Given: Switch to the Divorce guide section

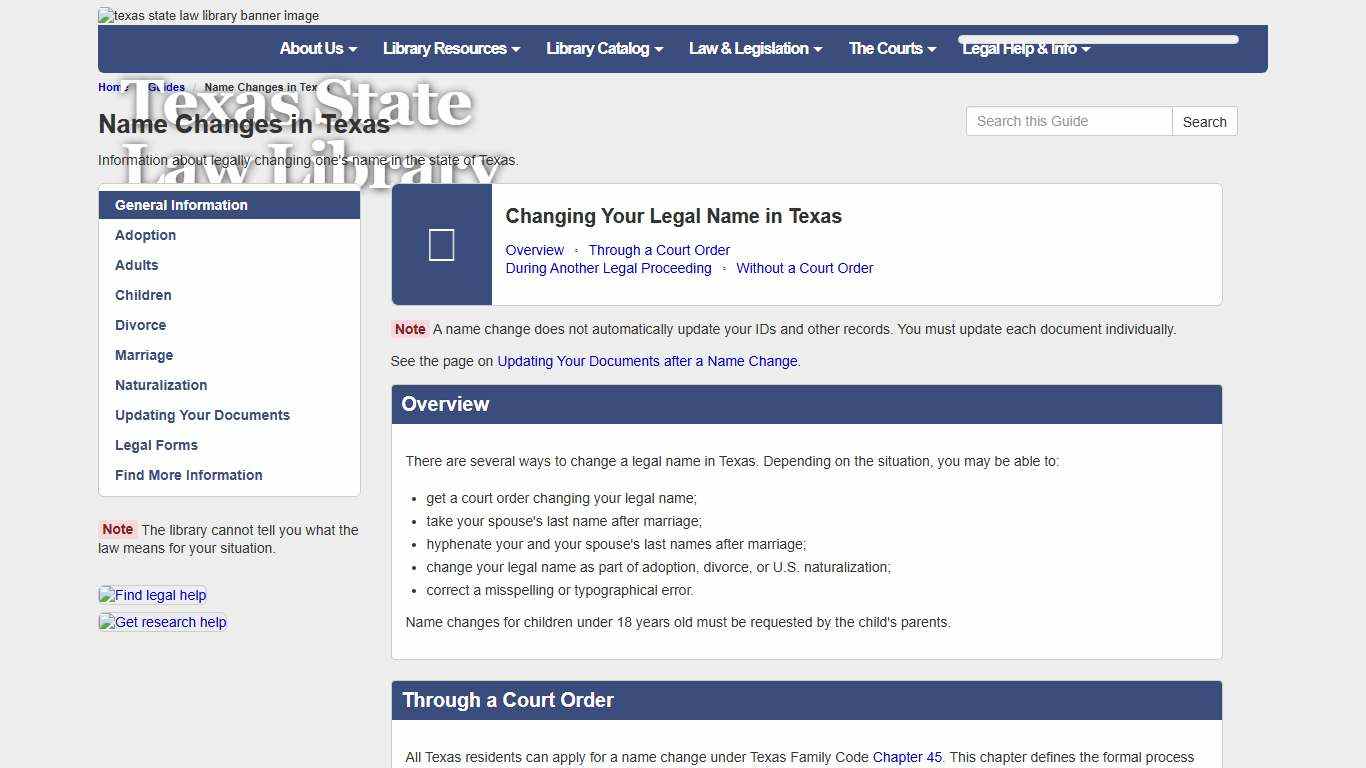Looking at the screenshot, I should coord(140,325).
